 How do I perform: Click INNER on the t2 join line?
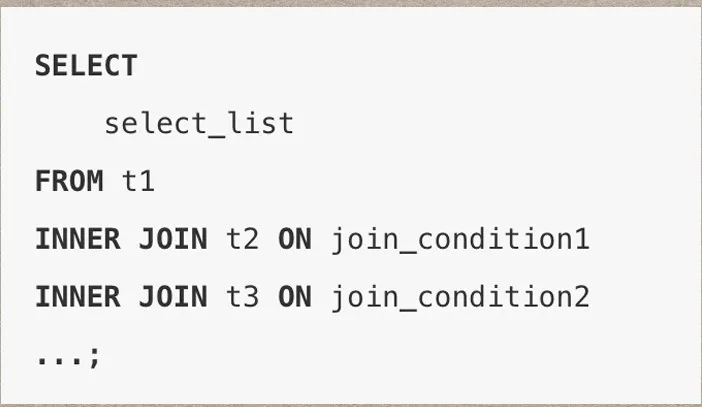(77, 240)
